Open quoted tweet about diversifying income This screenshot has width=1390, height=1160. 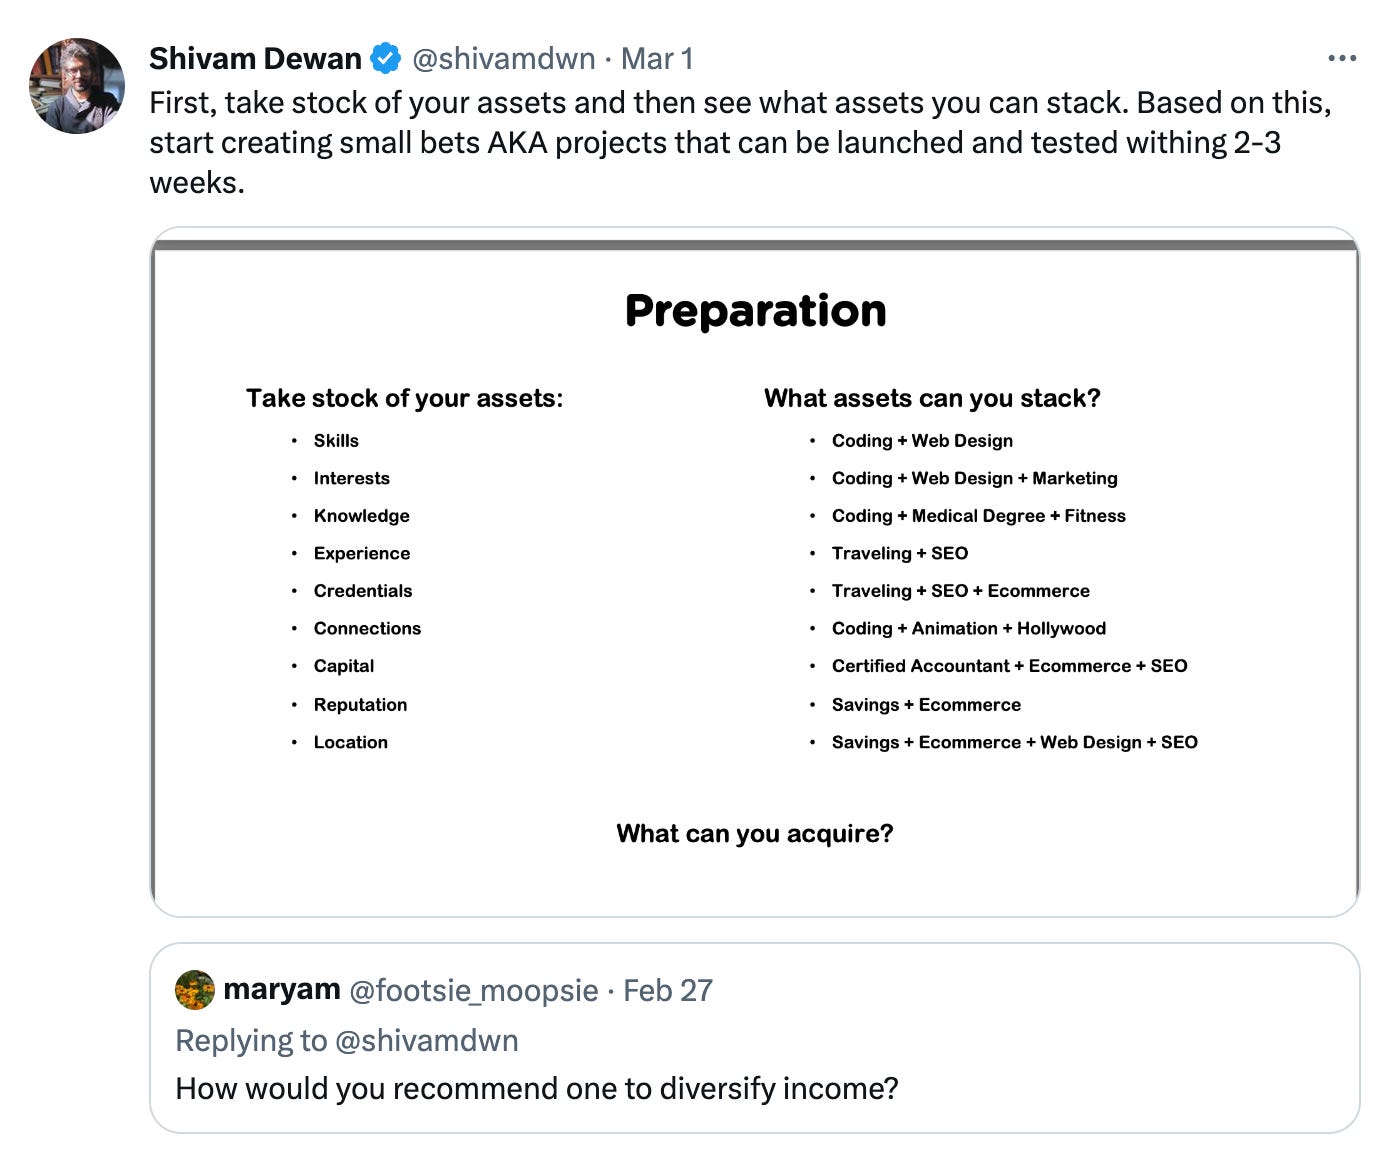pyautogui.click(x=755, y=1038)
